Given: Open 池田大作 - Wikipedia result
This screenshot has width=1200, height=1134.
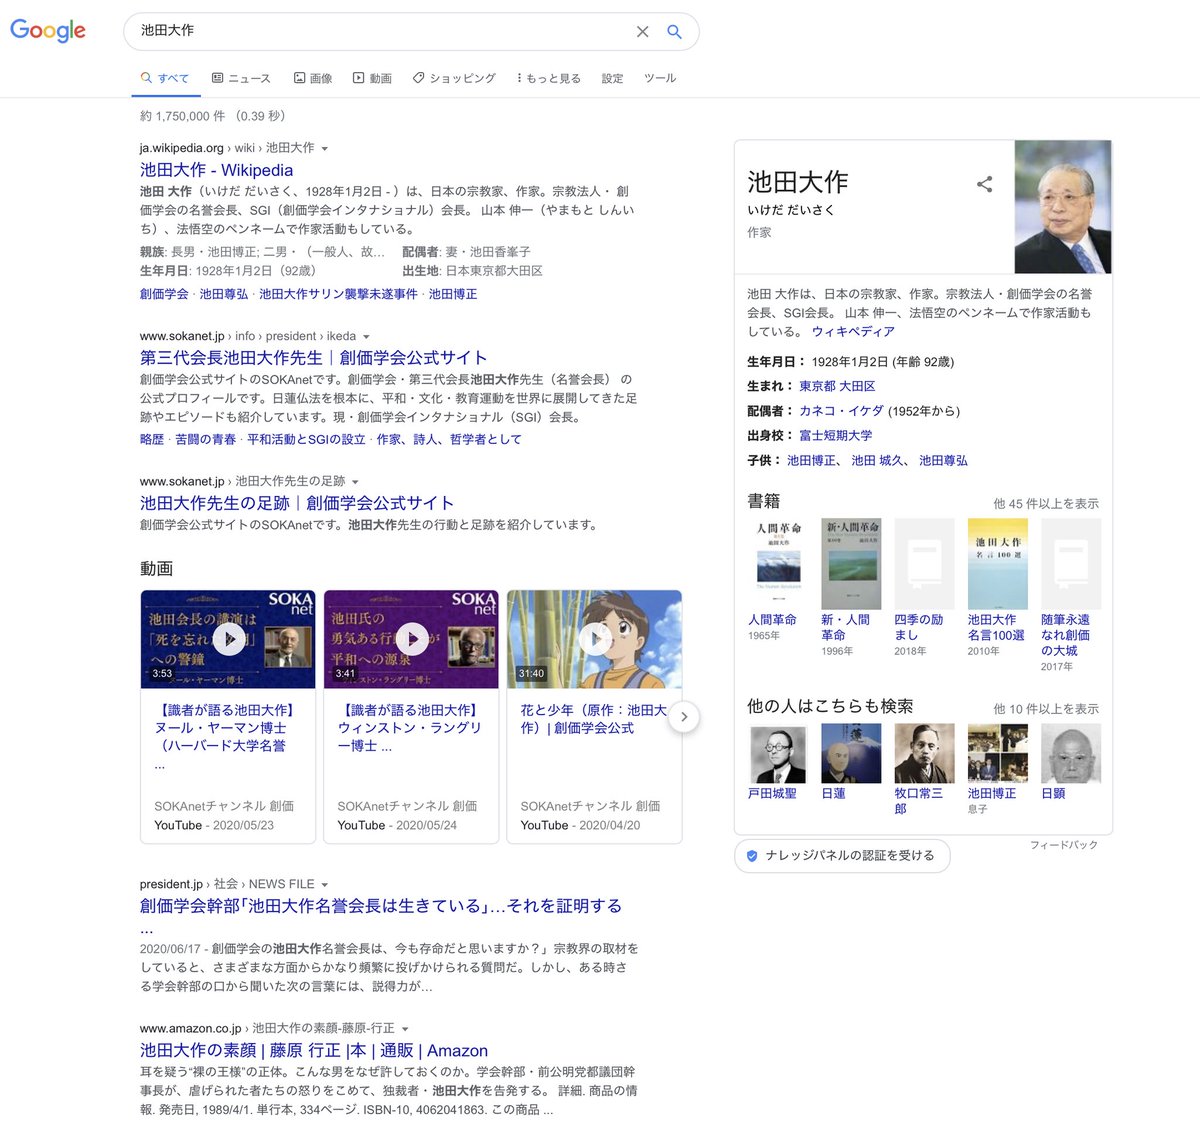Looking at the screenshot, I should coord(217,170).
